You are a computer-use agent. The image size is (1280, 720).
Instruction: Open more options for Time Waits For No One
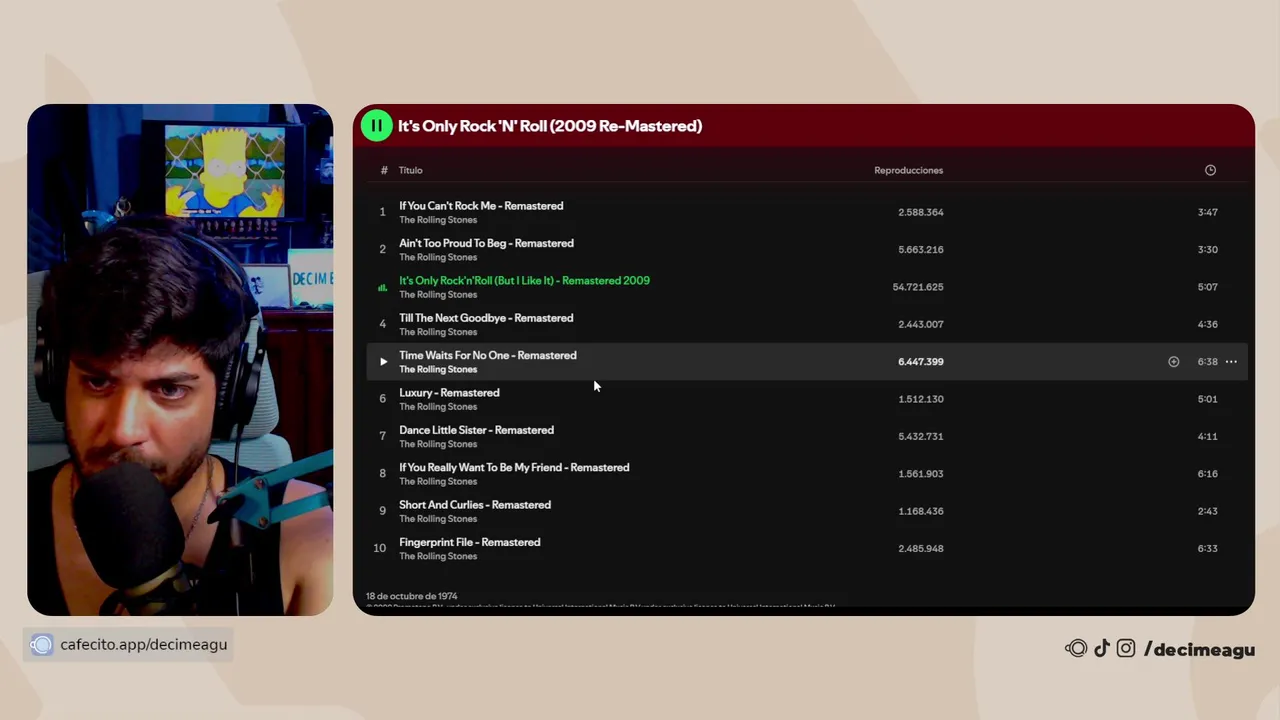(1231, 362)
